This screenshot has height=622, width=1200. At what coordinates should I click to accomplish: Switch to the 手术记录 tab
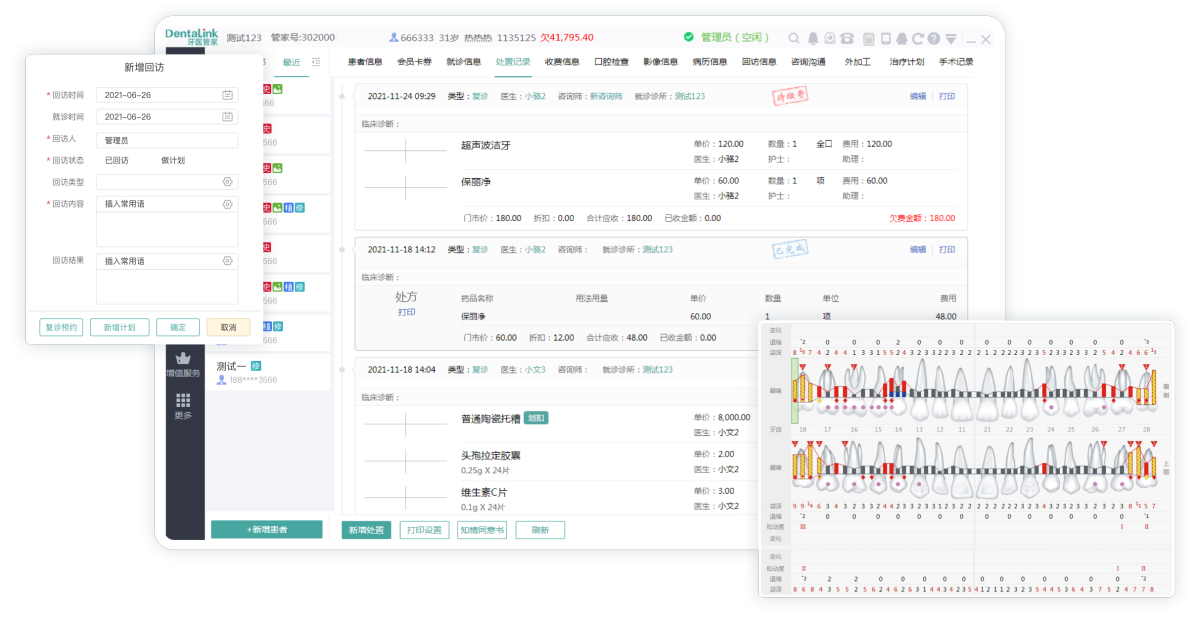point(956,62)
